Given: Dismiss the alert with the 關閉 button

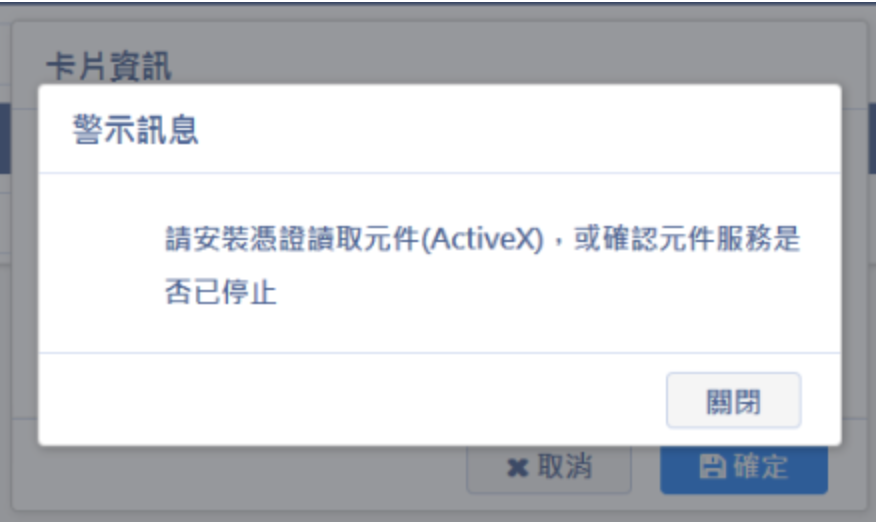Looking at the screenshot, I should tap(734, 400).
